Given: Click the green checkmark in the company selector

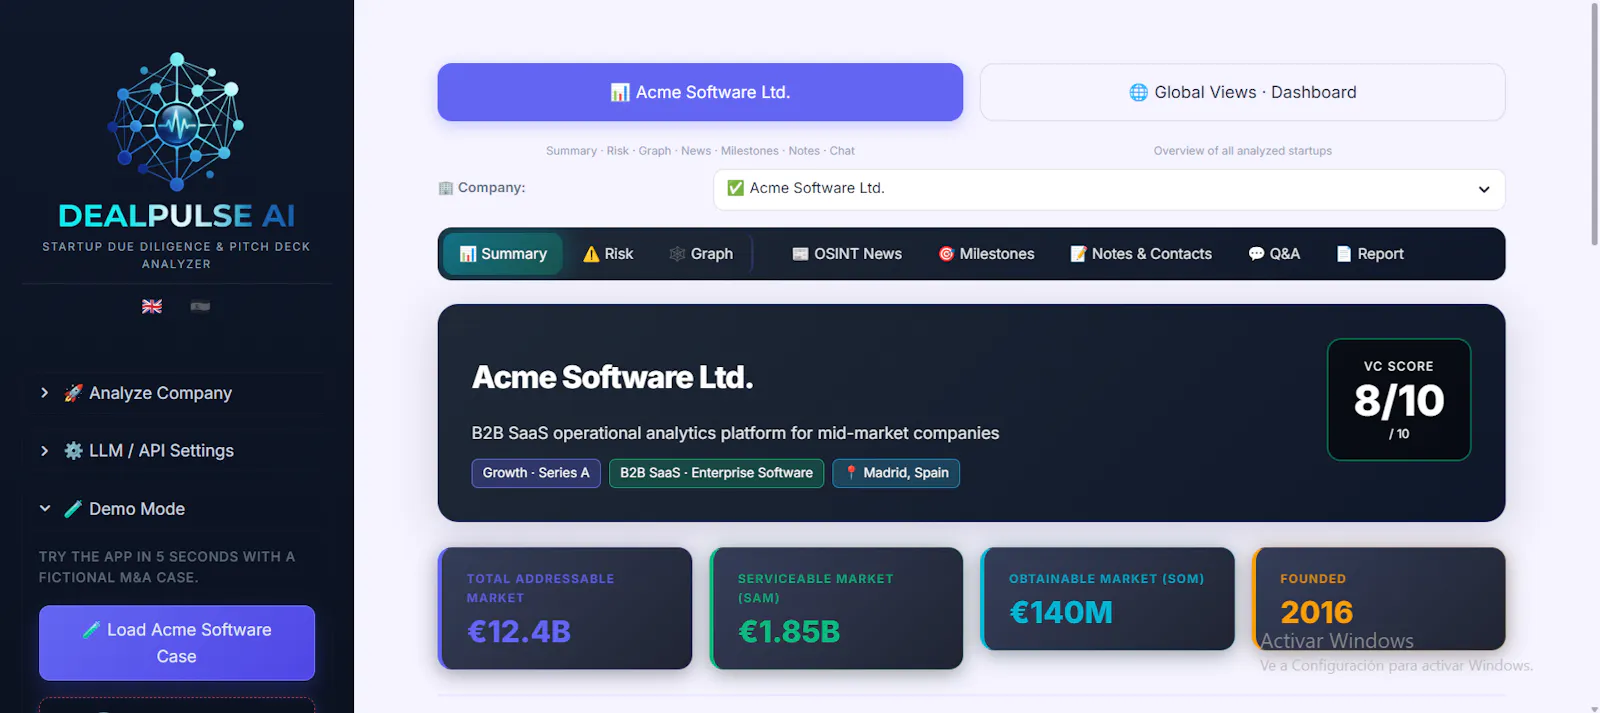Looking at the screenshot, I should 735,188.
